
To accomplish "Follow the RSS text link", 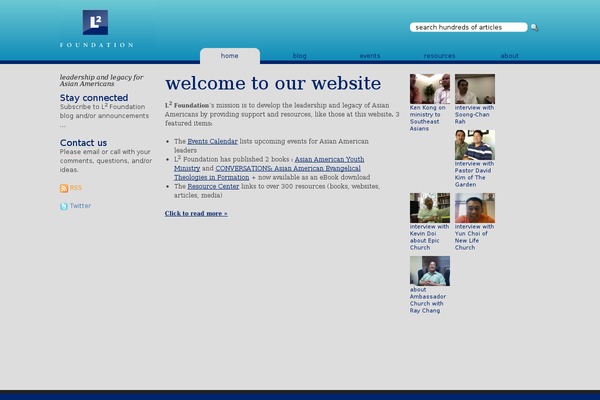I will tap(76, 188).
